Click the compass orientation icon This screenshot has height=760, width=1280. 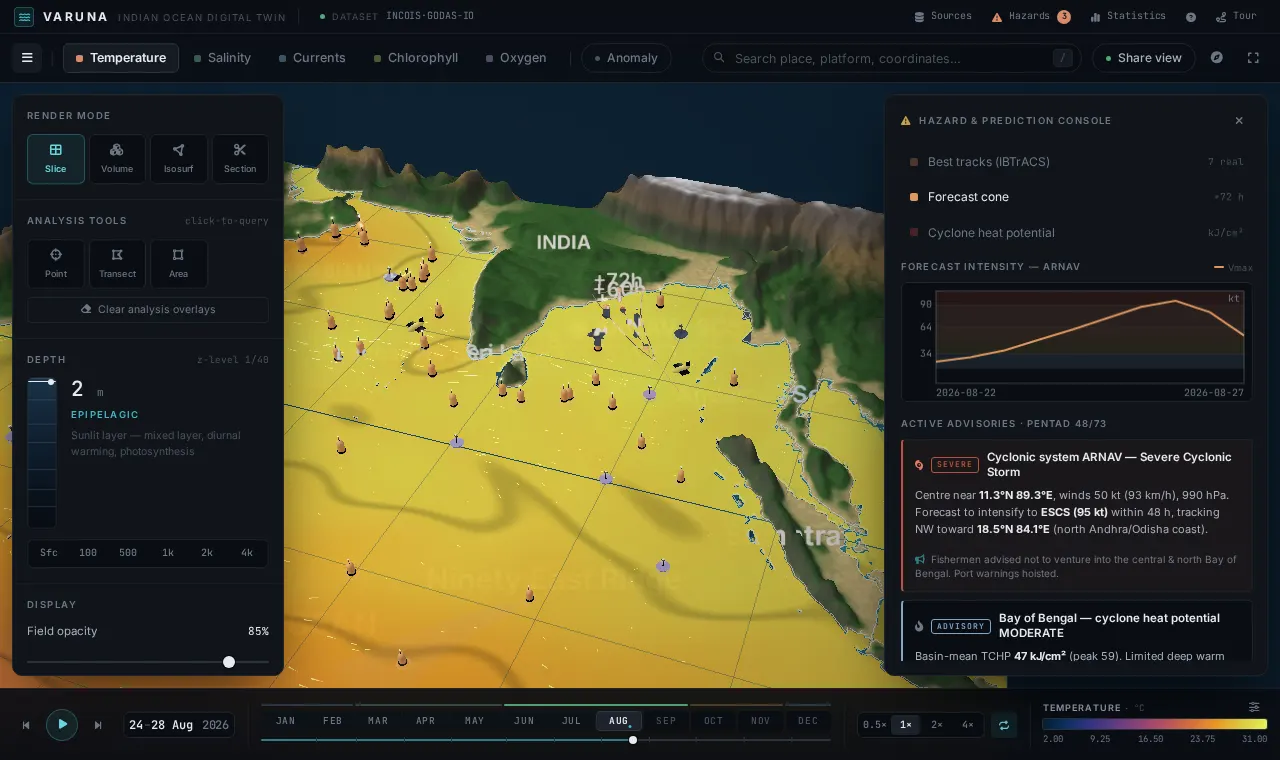click(1217, 58)
